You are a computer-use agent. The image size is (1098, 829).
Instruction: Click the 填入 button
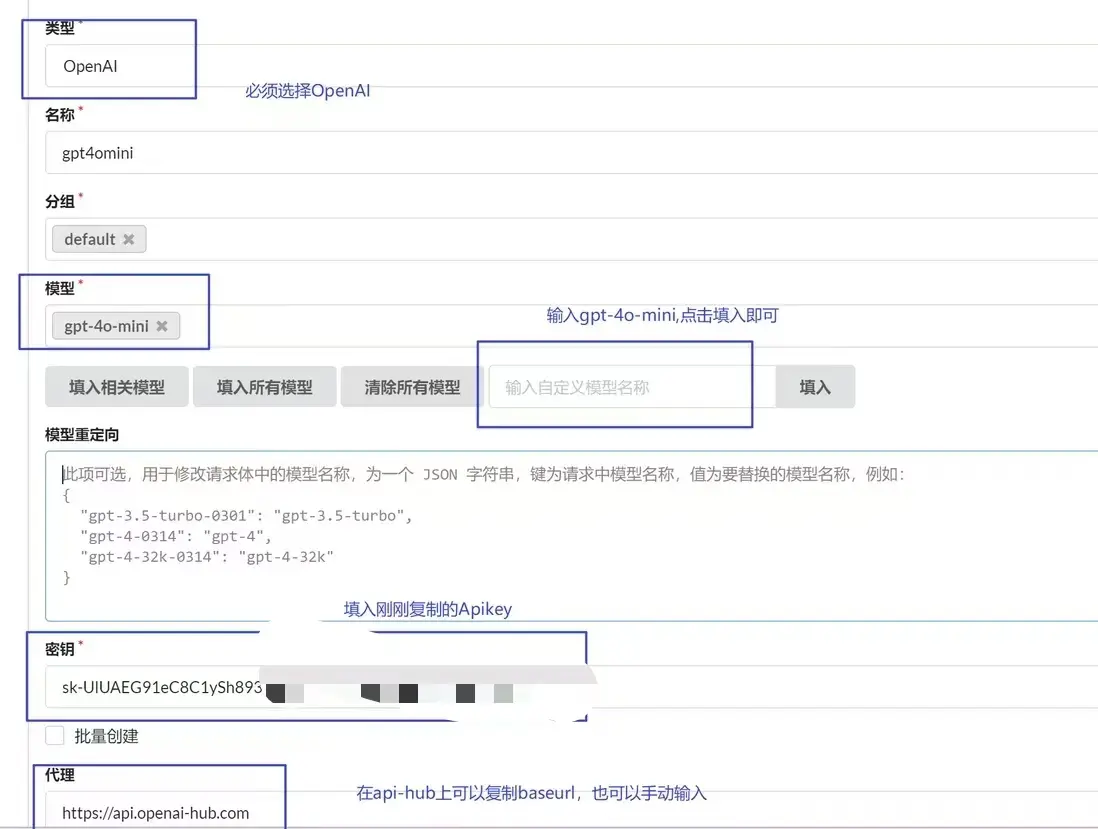pos(815,386)
